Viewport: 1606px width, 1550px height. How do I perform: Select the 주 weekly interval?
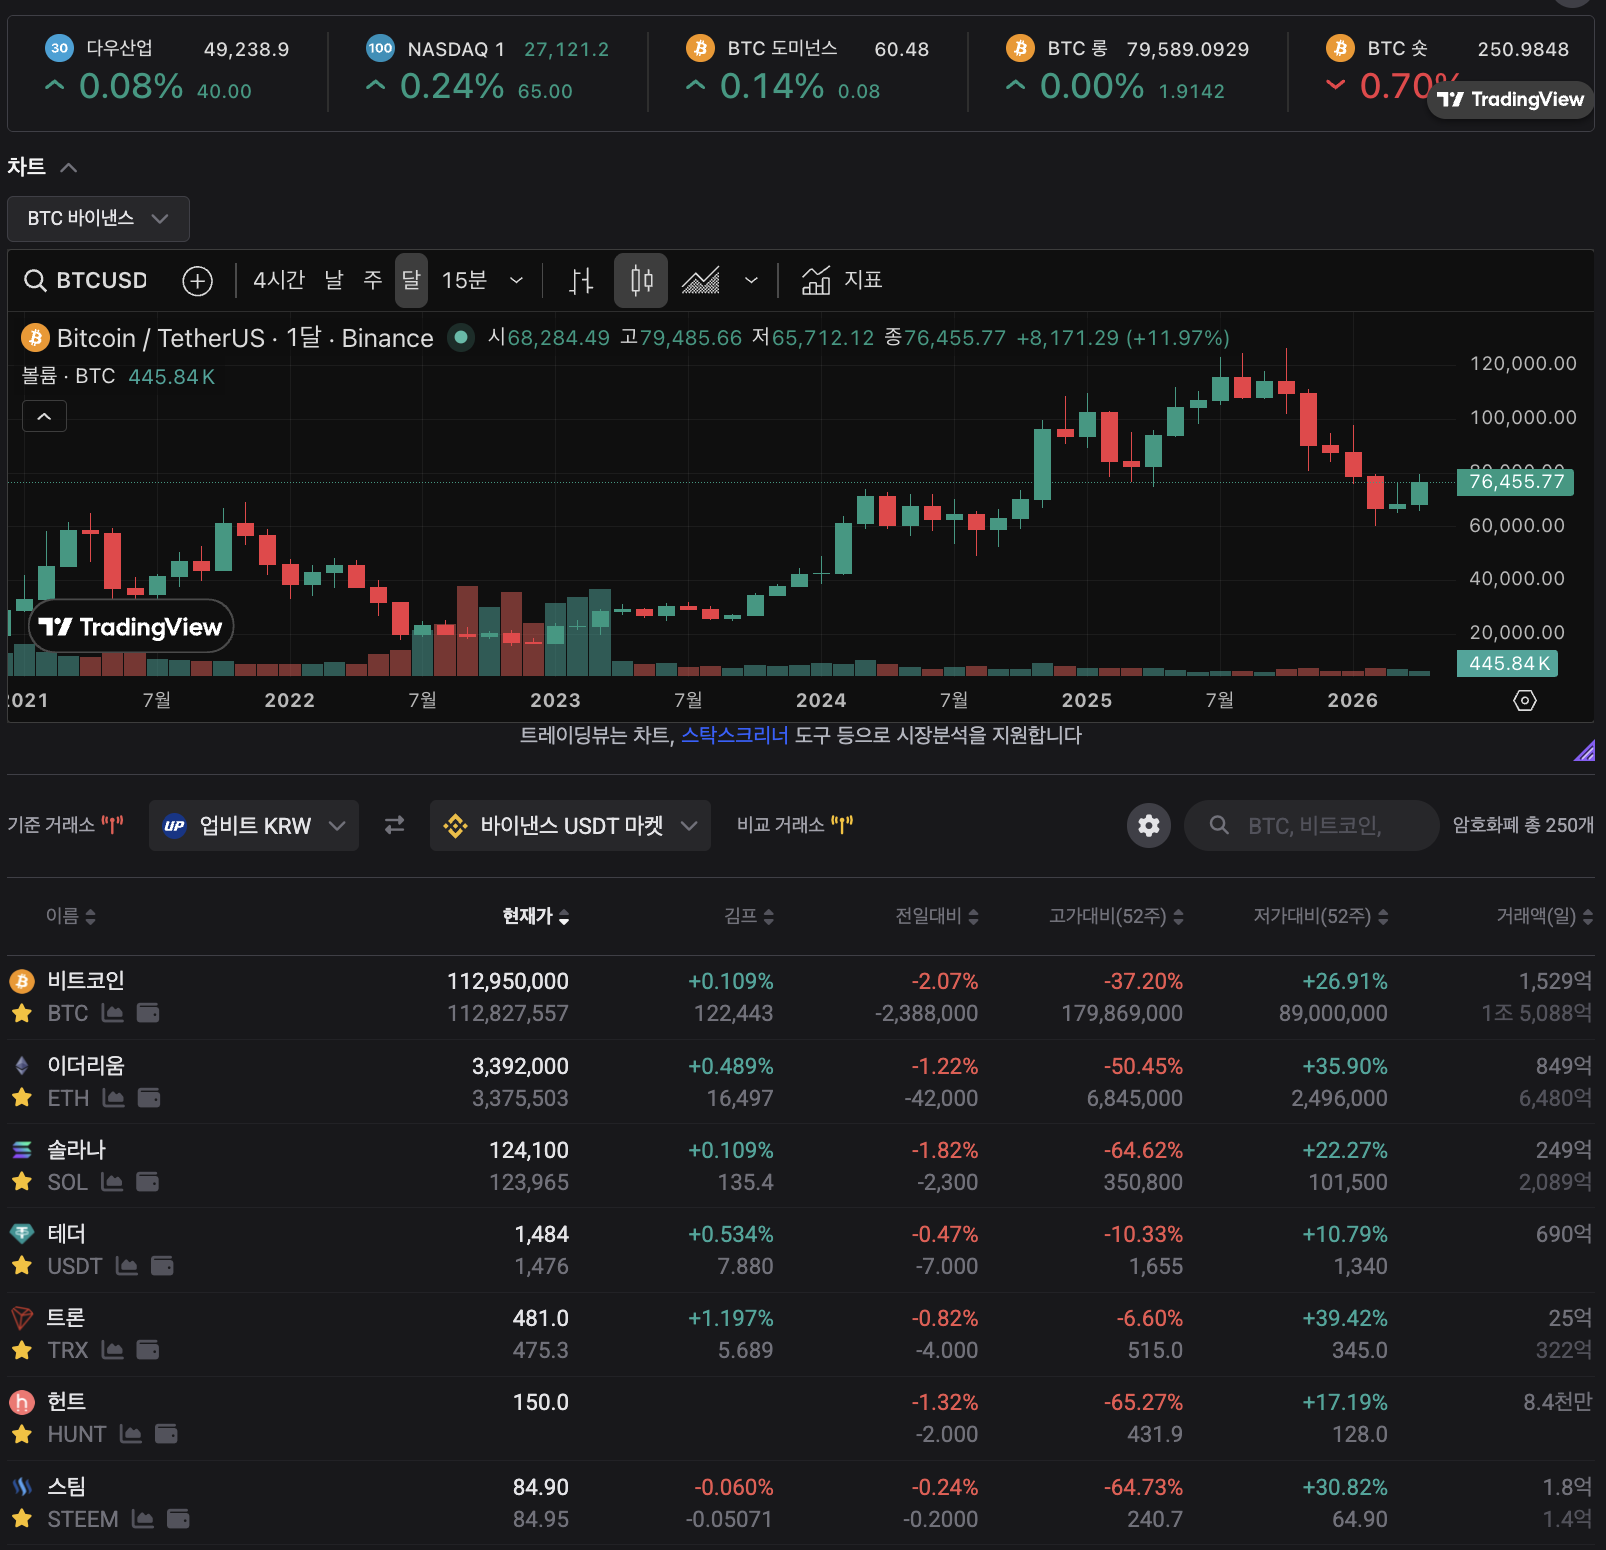point(373,280)
